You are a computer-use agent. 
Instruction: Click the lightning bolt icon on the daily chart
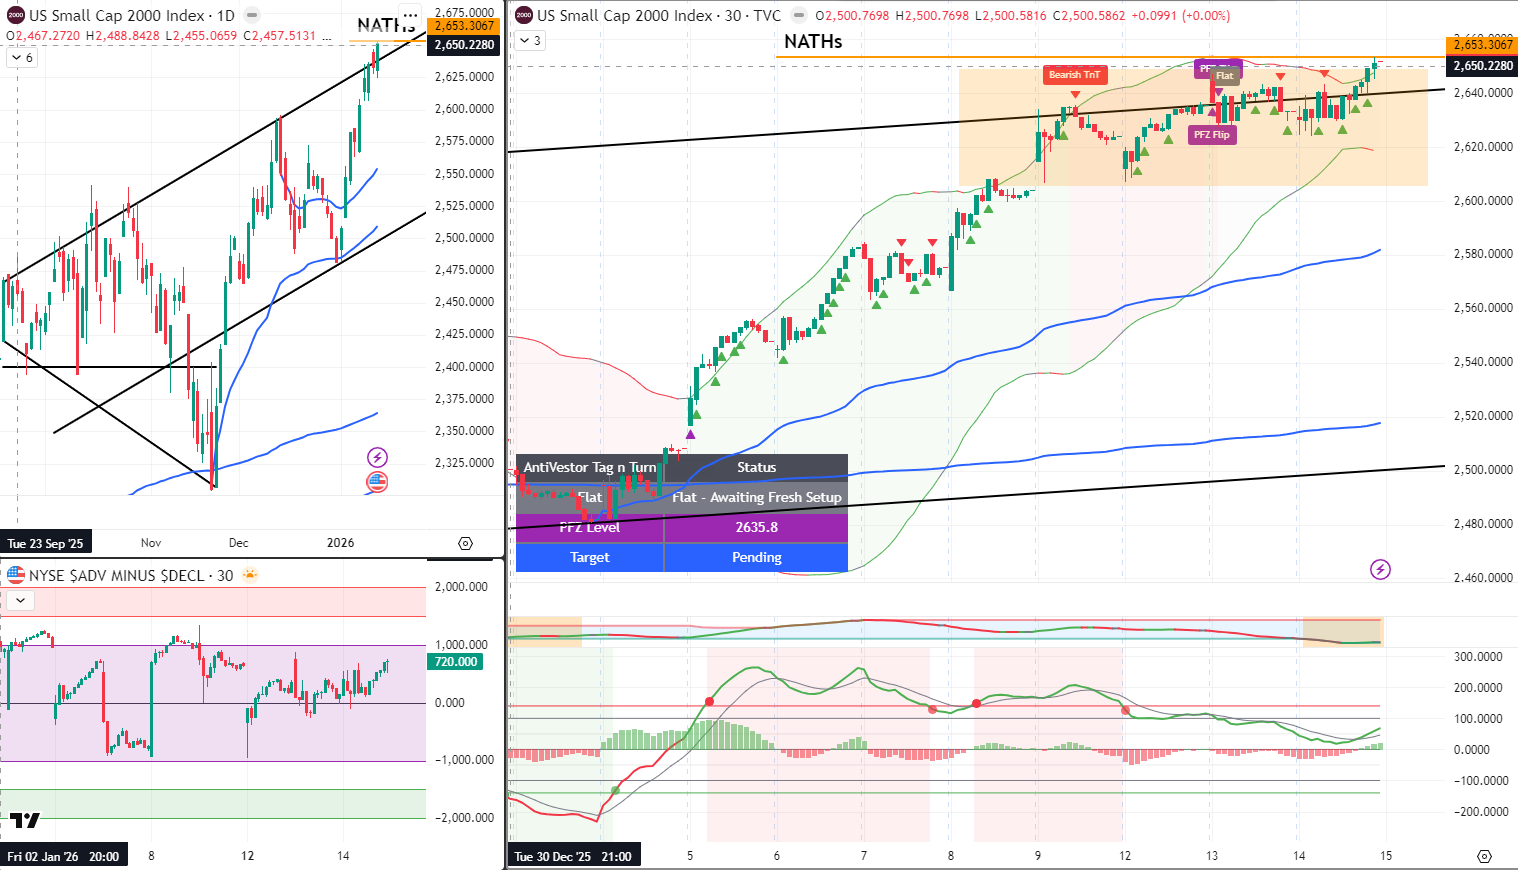click(x=376, y=456)
